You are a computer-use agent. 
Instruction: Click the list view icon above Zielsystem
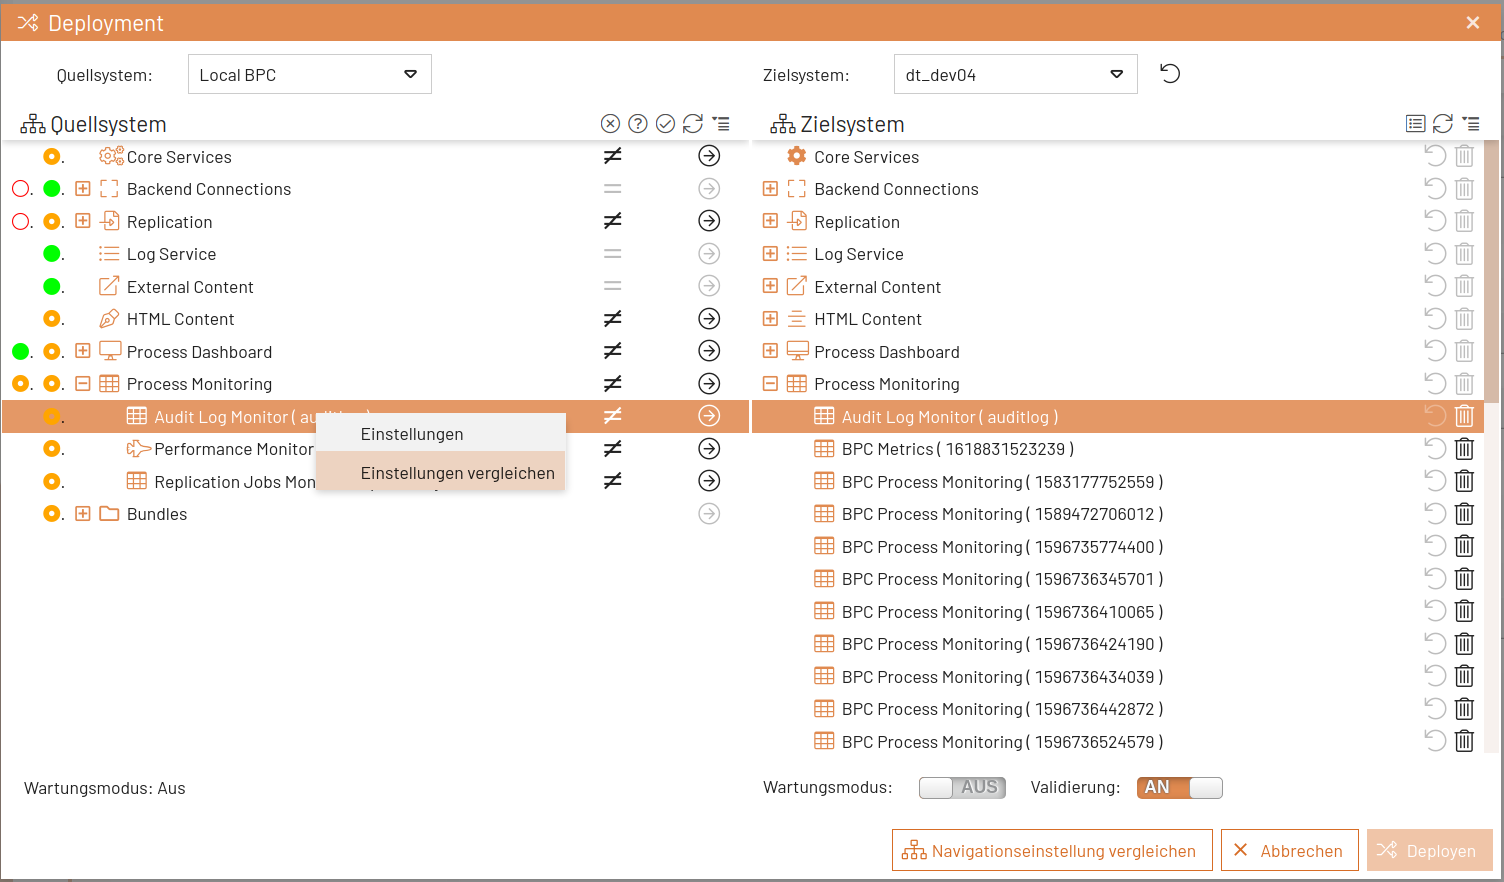click(1416, 123)
